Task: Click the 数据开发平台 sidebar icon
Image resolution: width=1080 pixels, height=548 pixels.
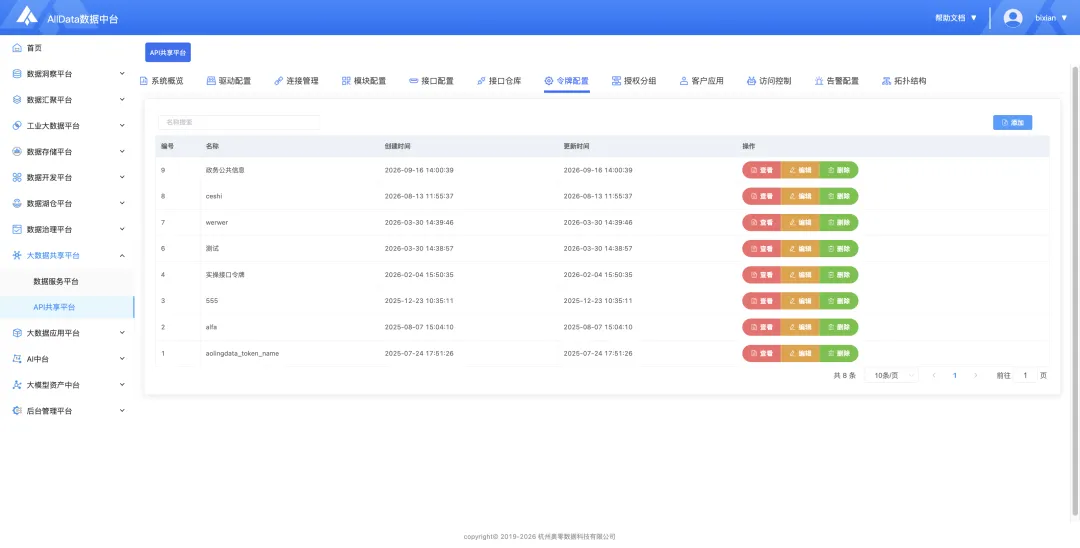Action: (x=17, y=178)
